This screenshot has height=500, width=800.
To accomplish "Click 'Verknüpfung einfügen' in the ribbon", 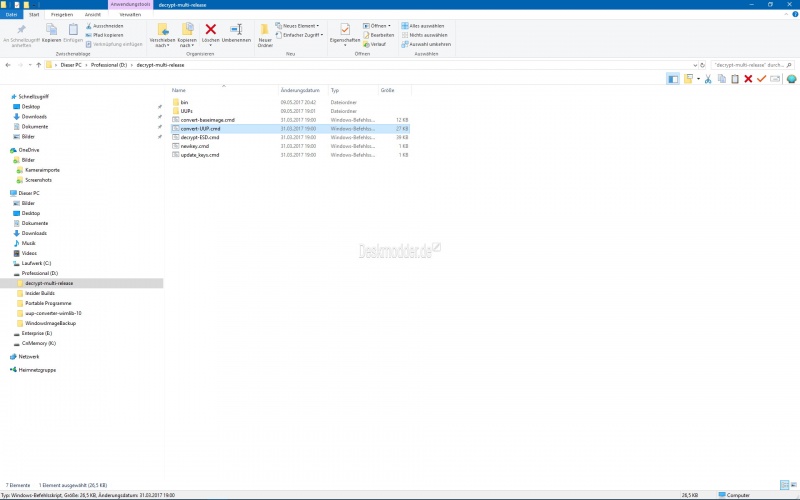I will (x=114, y=44).
